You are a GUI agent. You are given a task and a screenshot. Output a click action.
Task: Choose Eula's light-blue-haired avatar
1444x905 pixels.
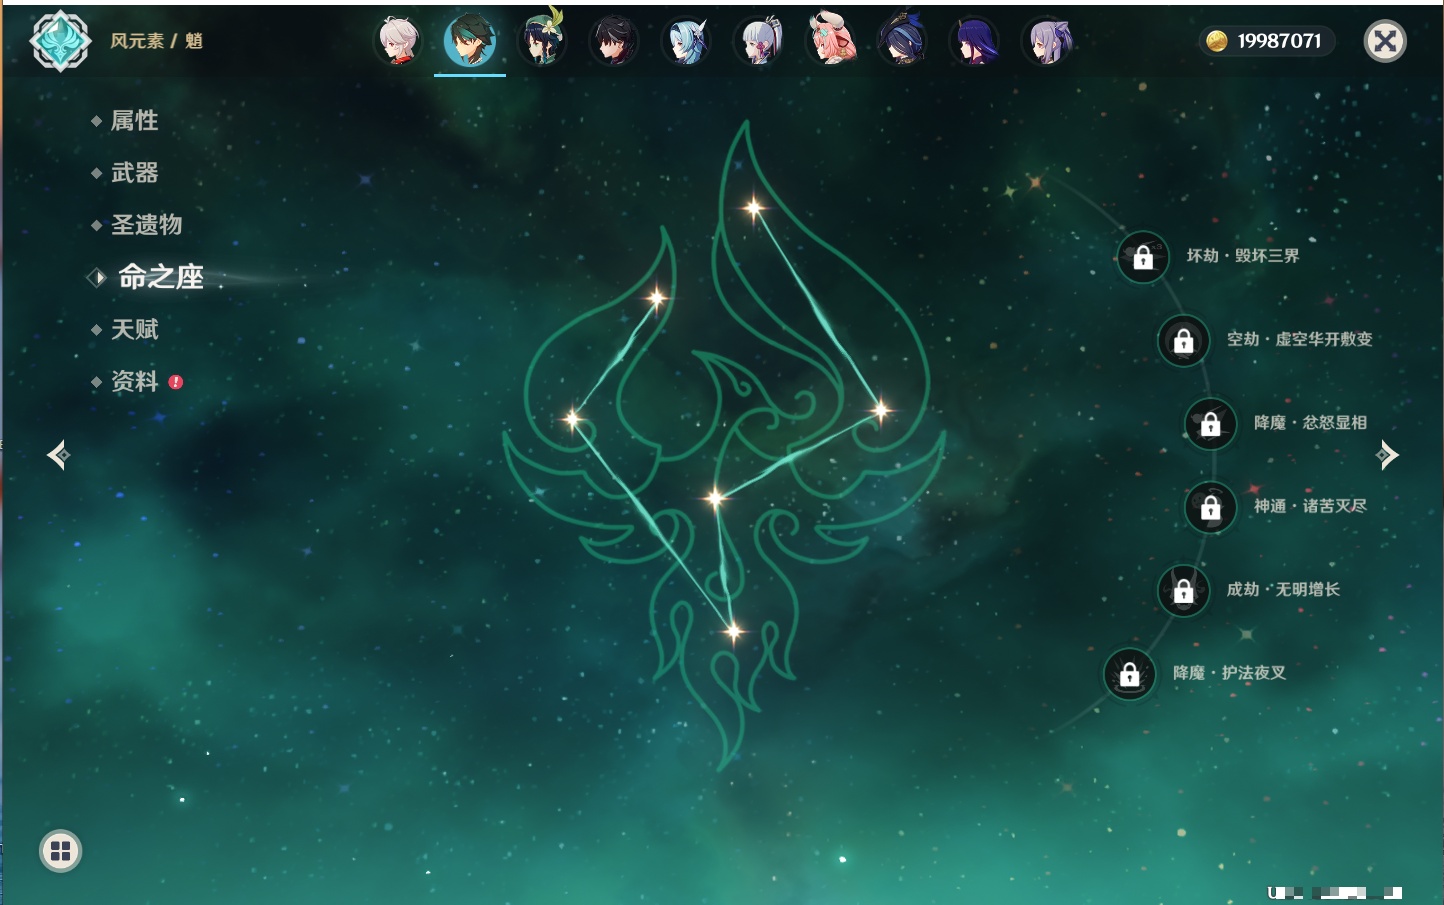click(x=686, y=41)
